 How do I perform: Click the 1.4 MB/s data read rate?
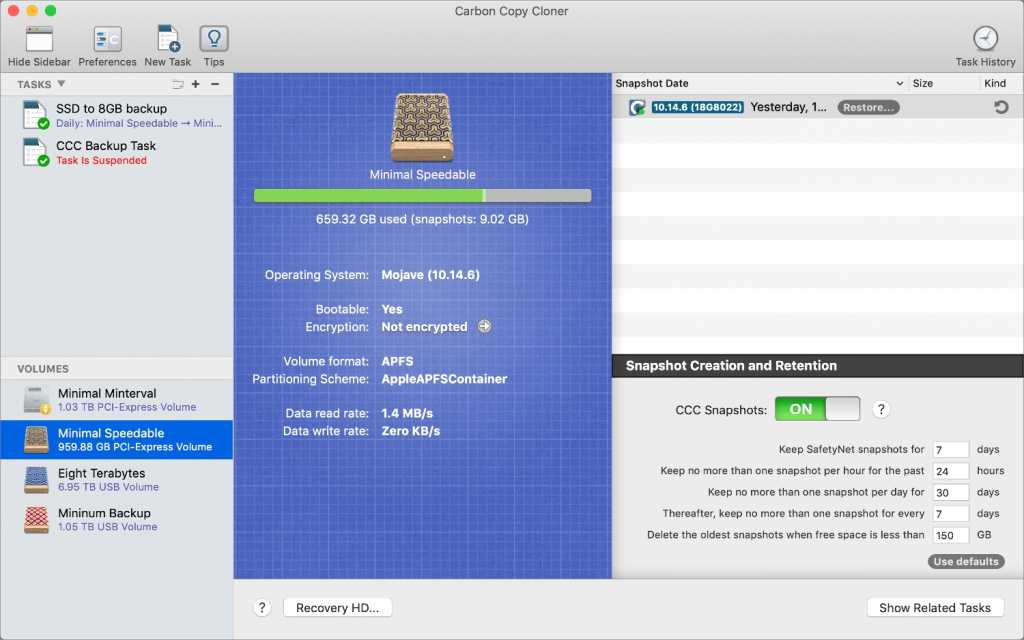tap(407, 413)
